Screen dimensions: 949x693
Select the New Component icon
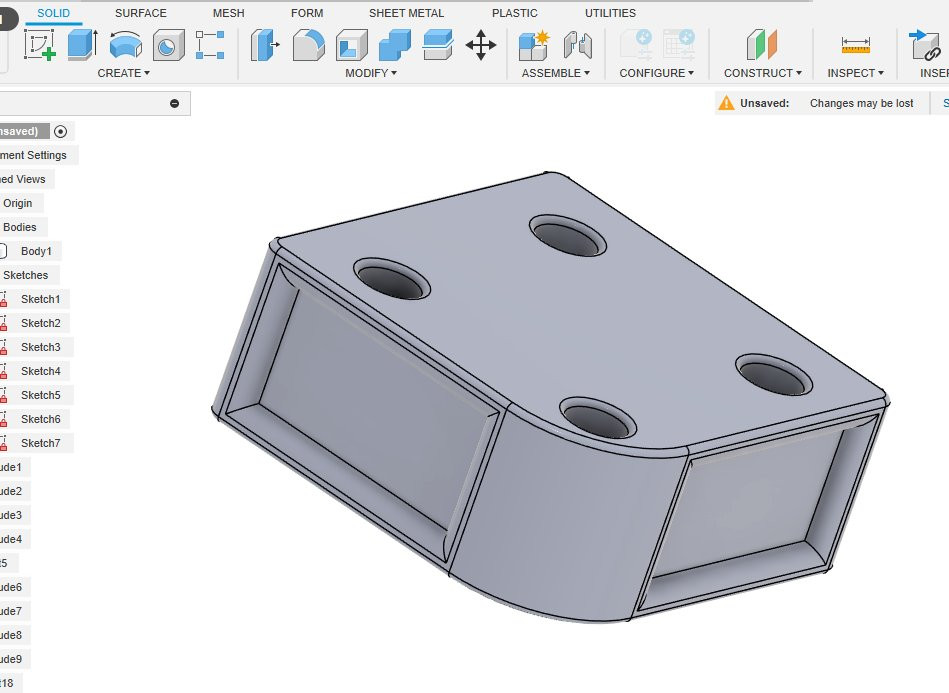pos(534,45)
